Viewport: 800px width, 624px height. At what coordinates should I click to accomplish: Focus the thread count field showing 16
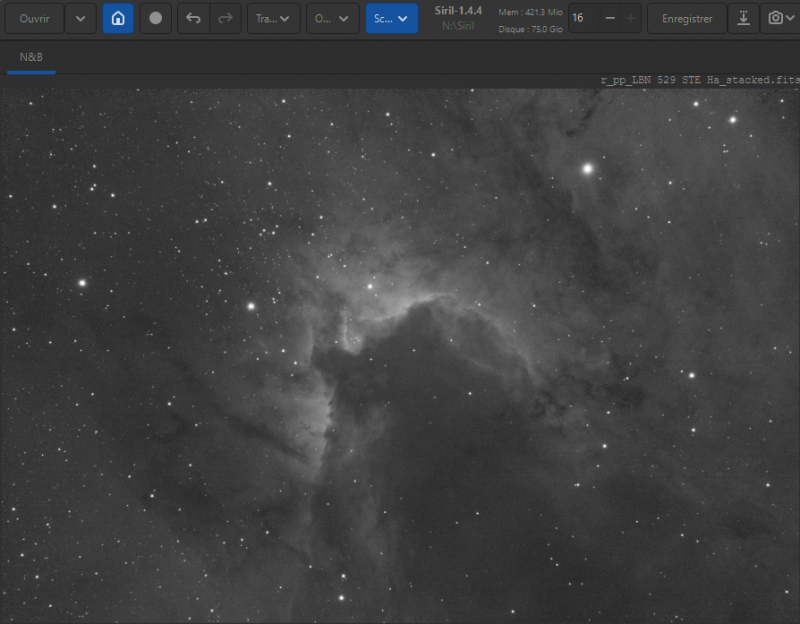(584, 18)
